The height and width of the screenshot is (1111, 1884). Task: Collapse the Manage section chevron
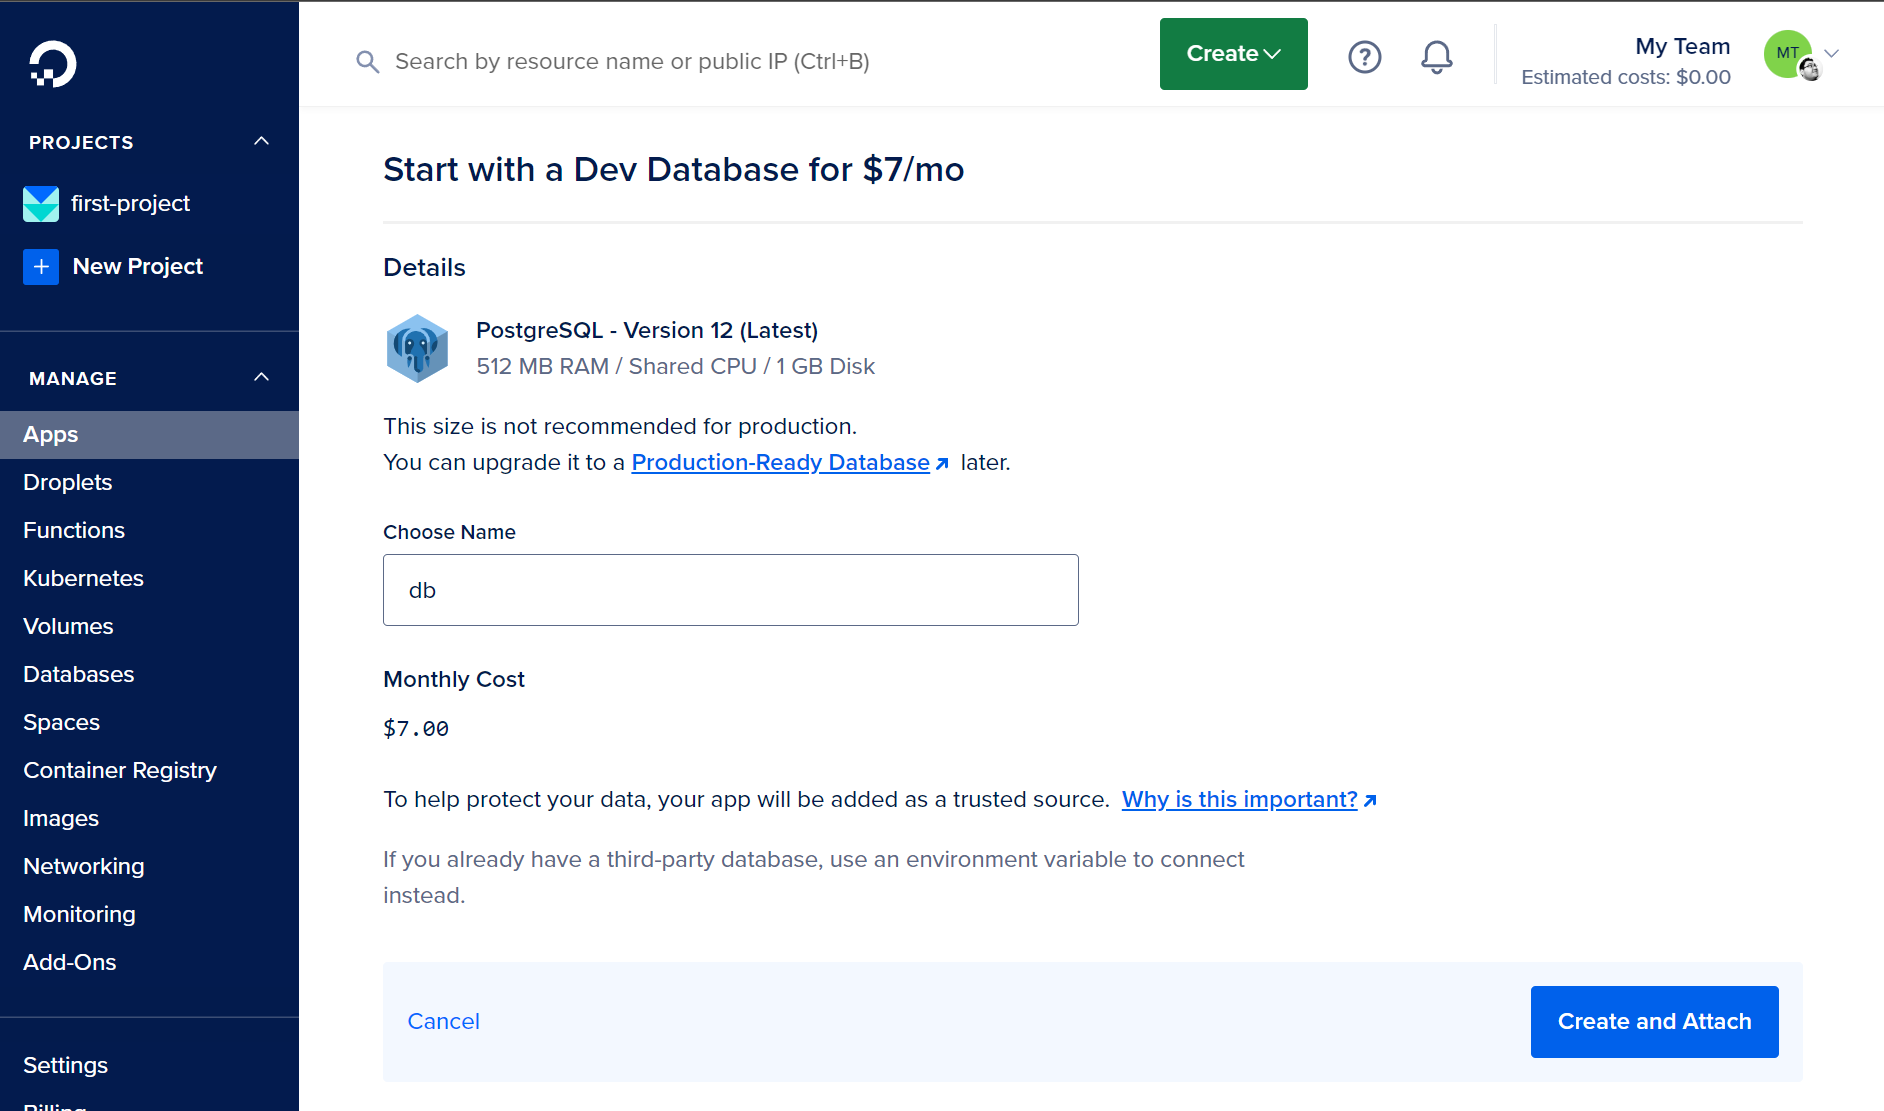(x=262, y=378)
